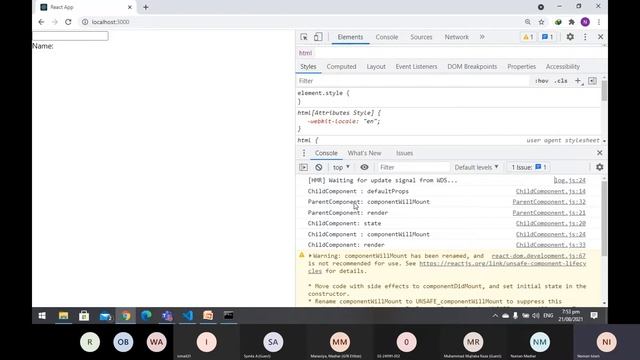This screenshot has width=640, height=360.
Task: Click the localhost:3000 address bar
Action: 111,22
